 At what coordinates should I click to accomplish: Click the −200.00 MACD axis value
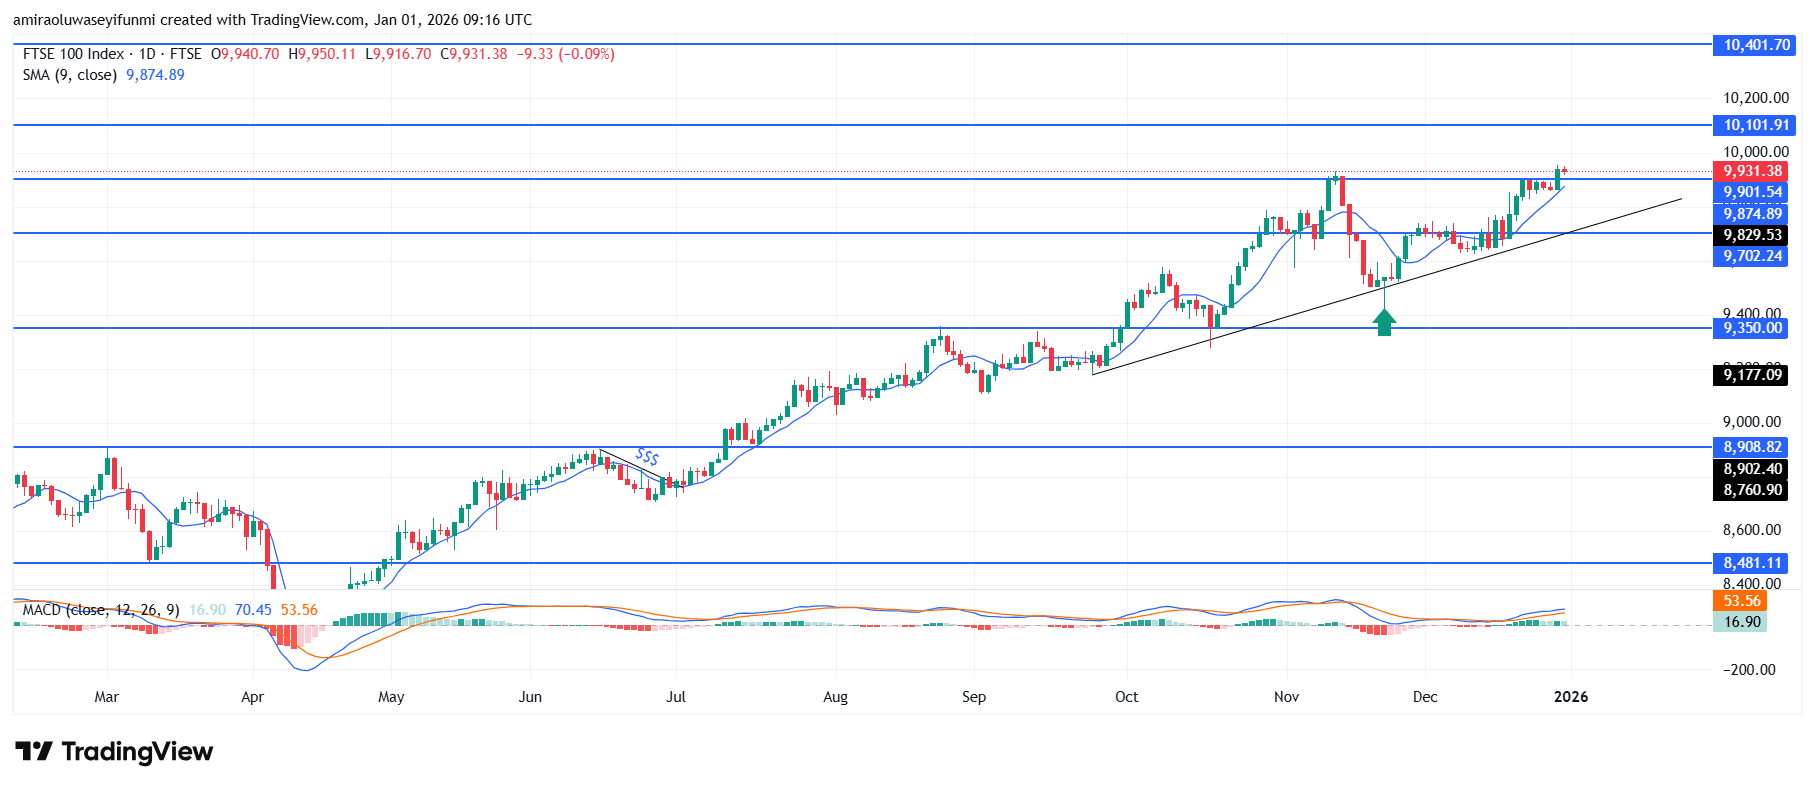(x=1749, y=670)
